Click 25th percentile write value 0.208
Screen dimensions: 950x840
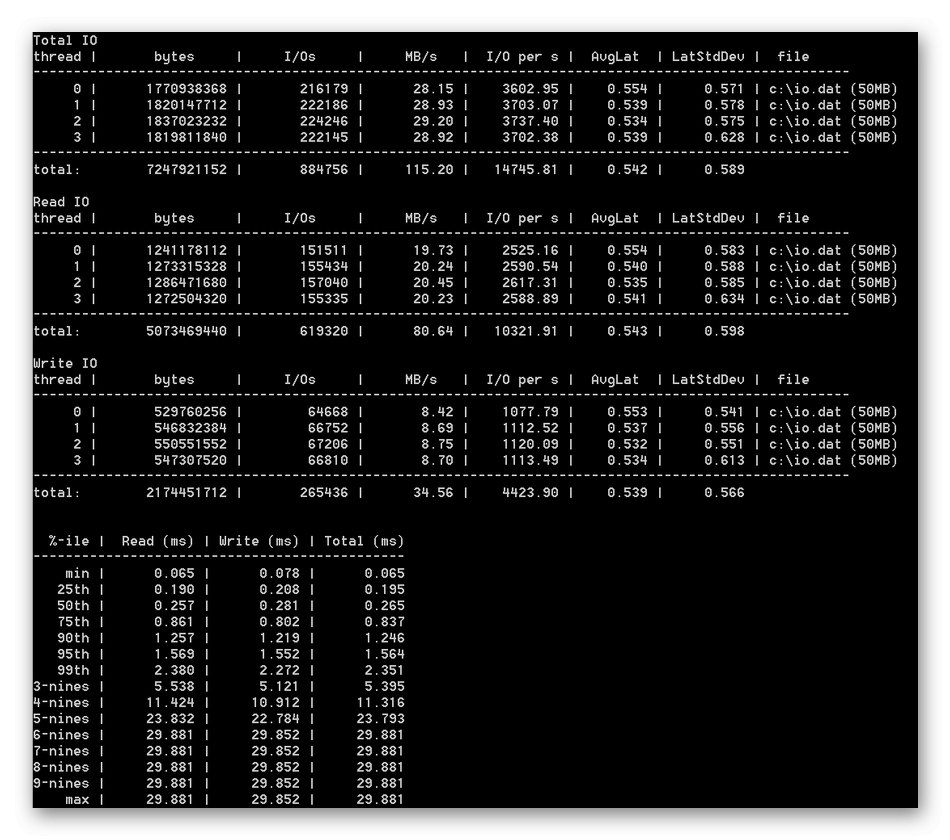click(x=279, y=590)
